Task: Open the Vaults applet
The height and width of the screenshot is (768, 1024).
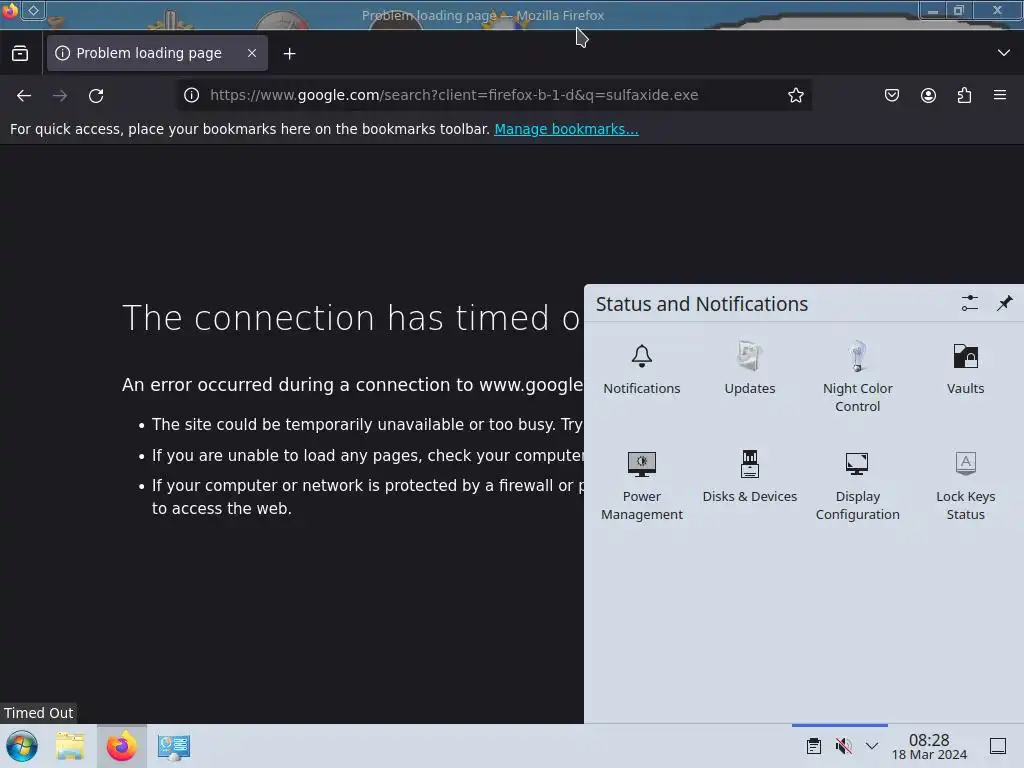Action: click(x=965, y=369)
